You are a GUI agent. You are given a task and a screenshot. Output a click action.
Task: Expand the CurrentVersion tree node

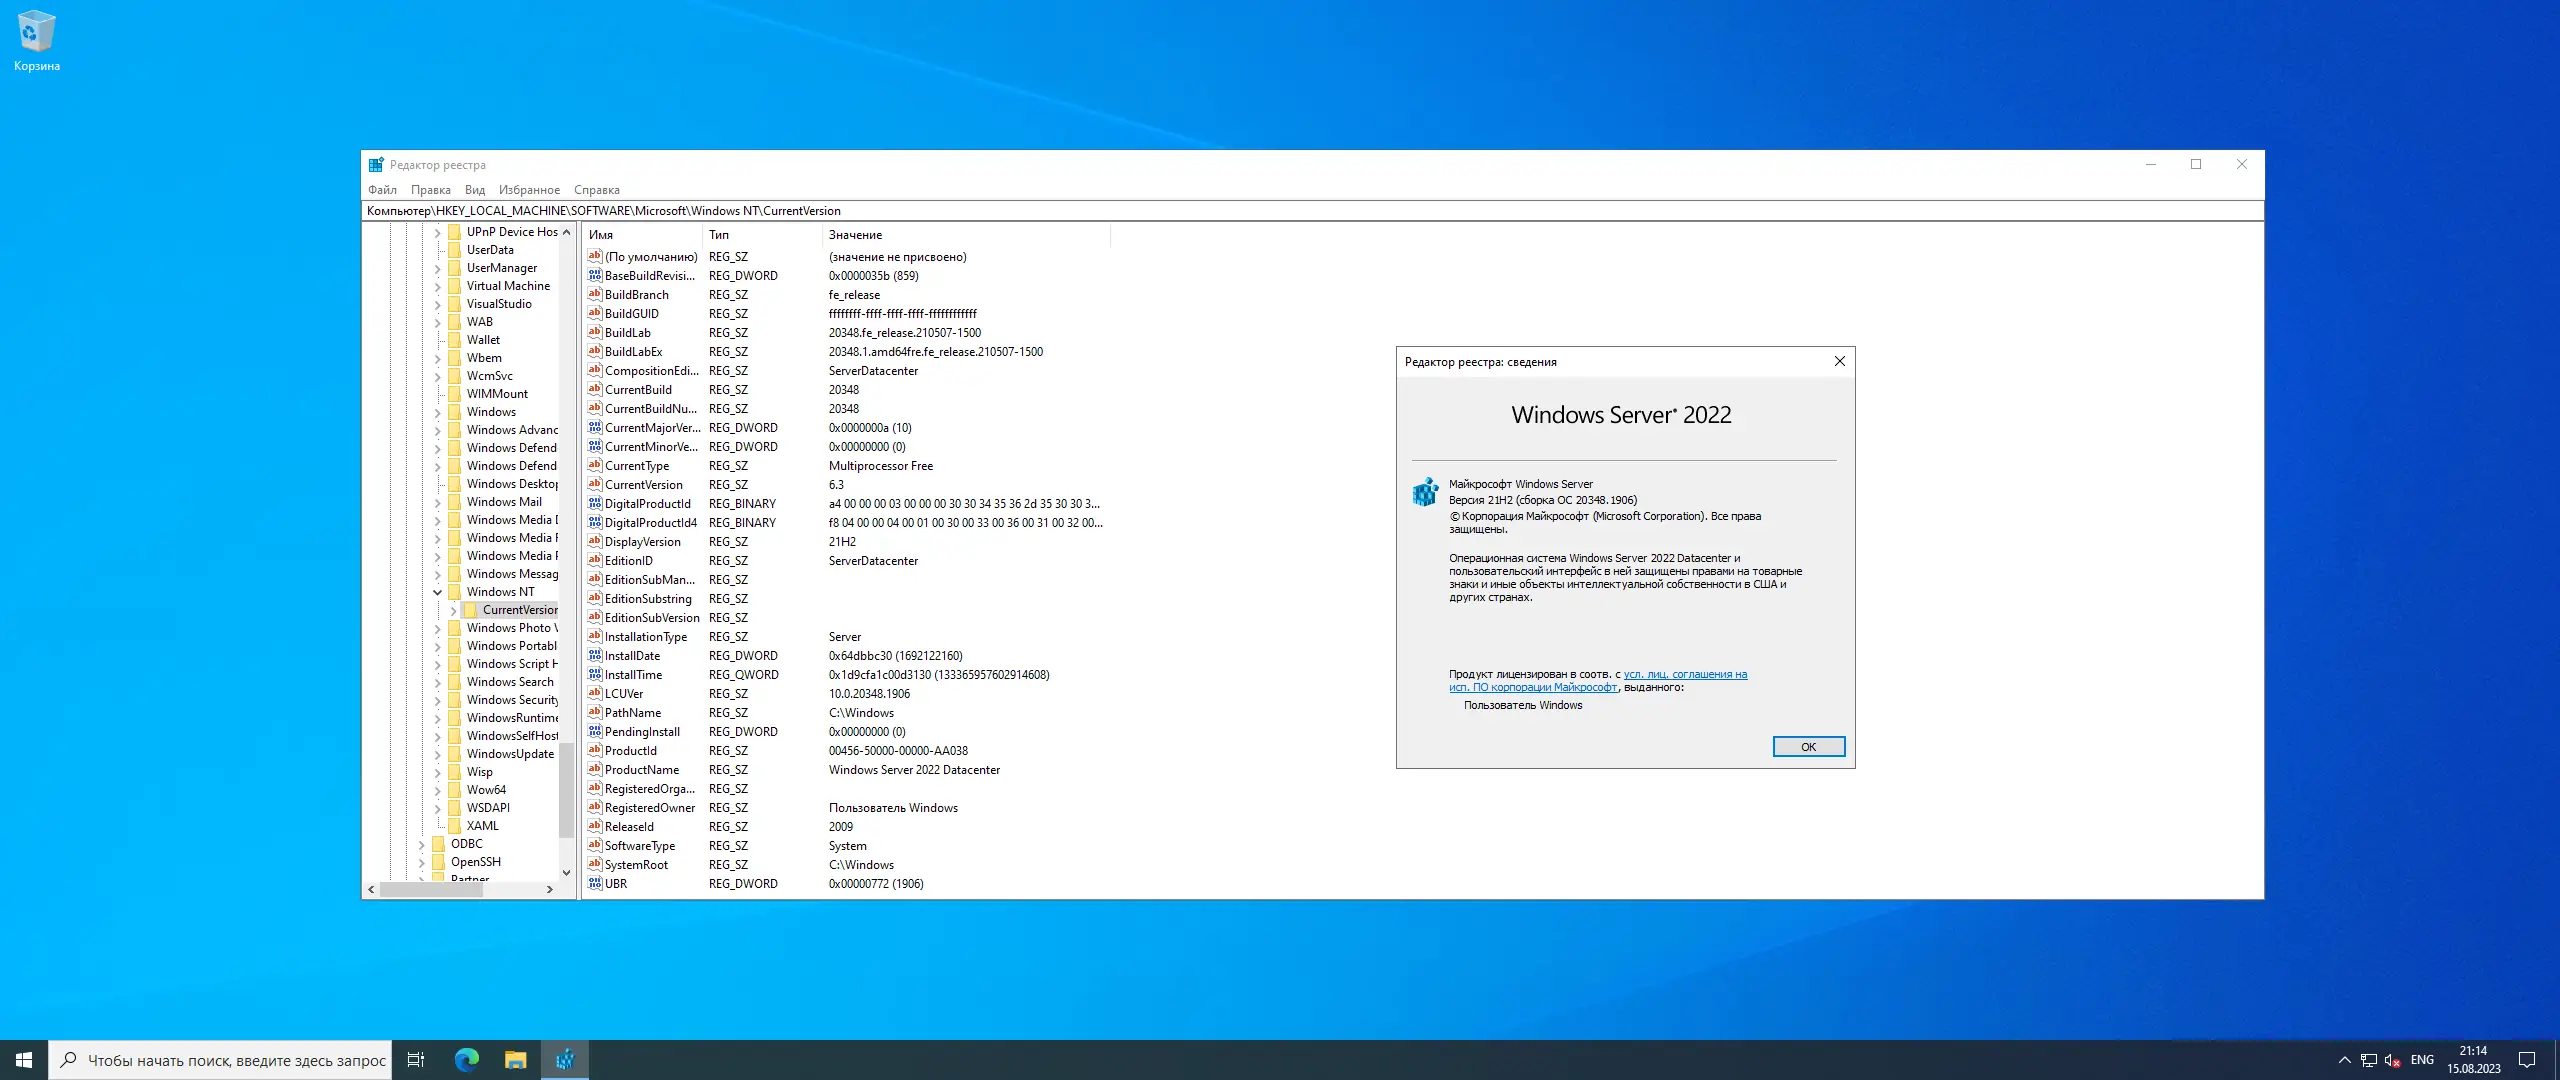point(454,610)
